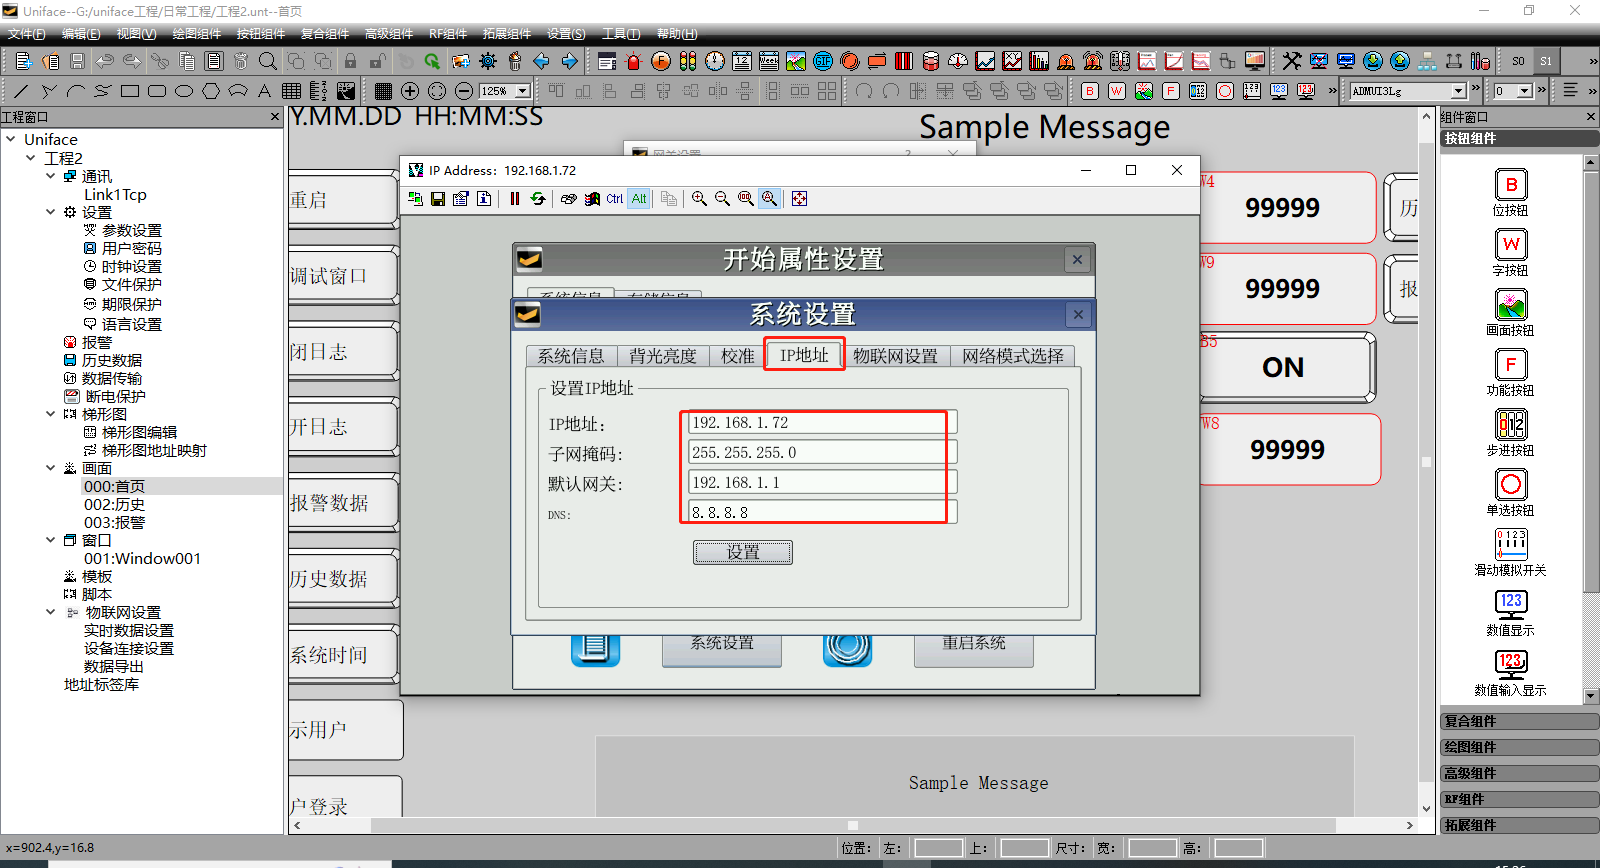Open the 工具(T) menu
The image size is (1600, 868).
[621, 34]
